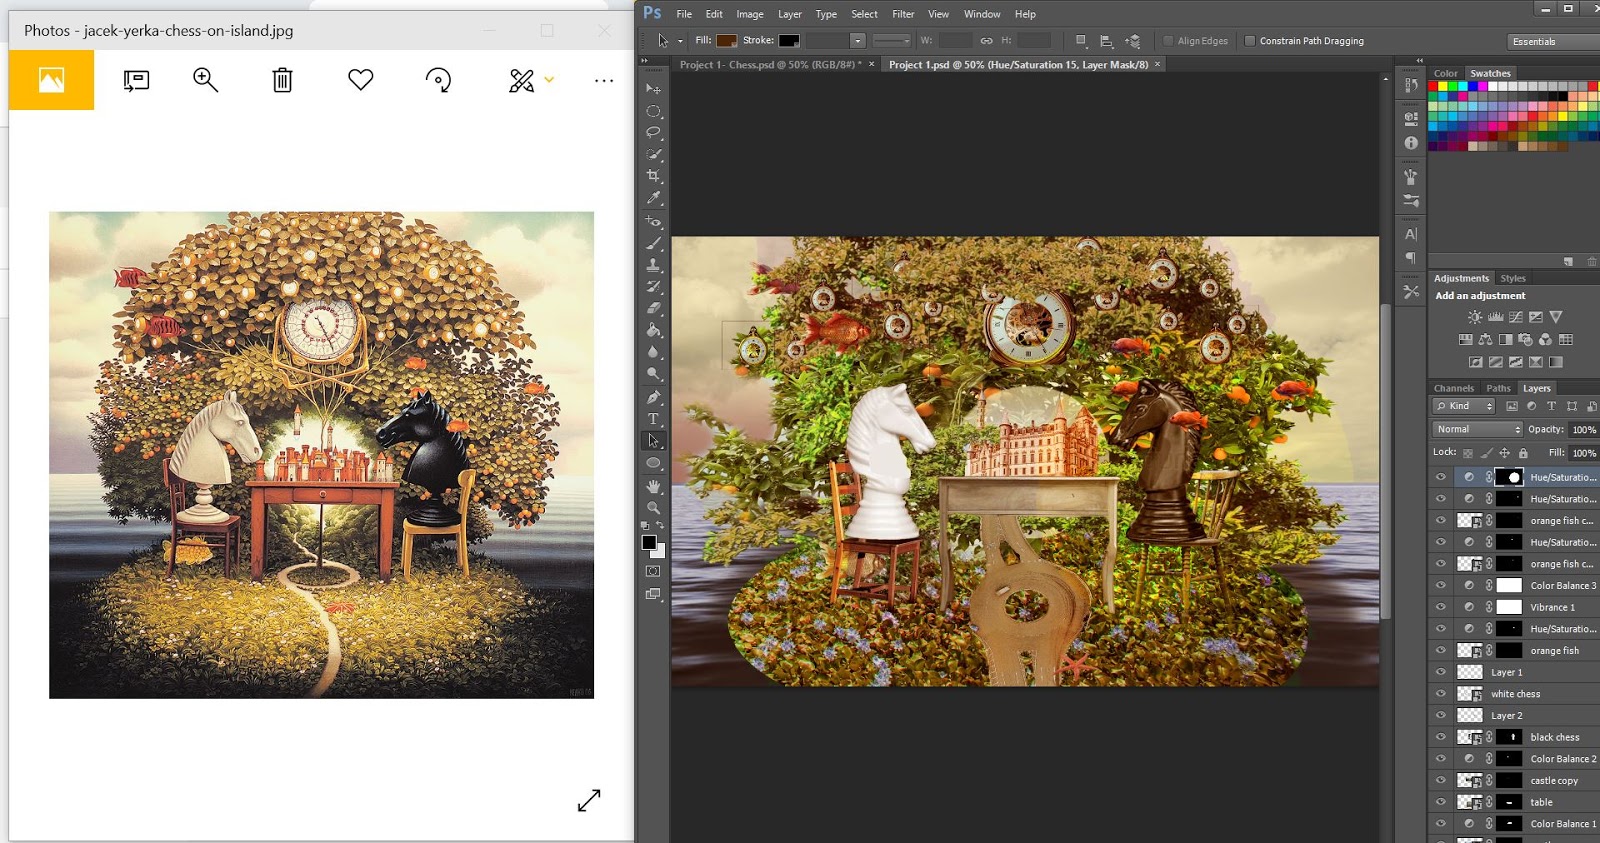1600x843 pixels.
Task: Select the Eyedropper tool
Action: click(654, 198)
